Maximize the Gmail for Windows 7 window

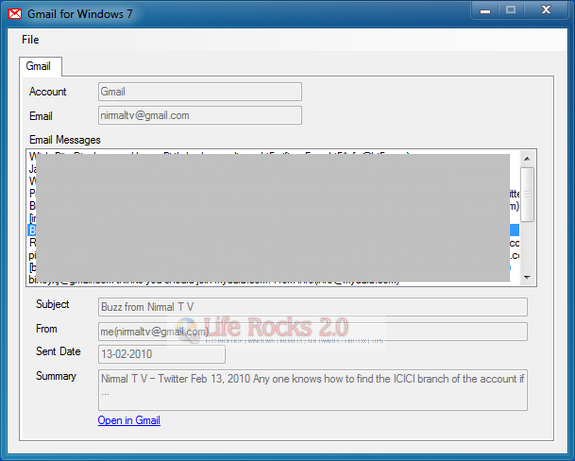[511, 10]
